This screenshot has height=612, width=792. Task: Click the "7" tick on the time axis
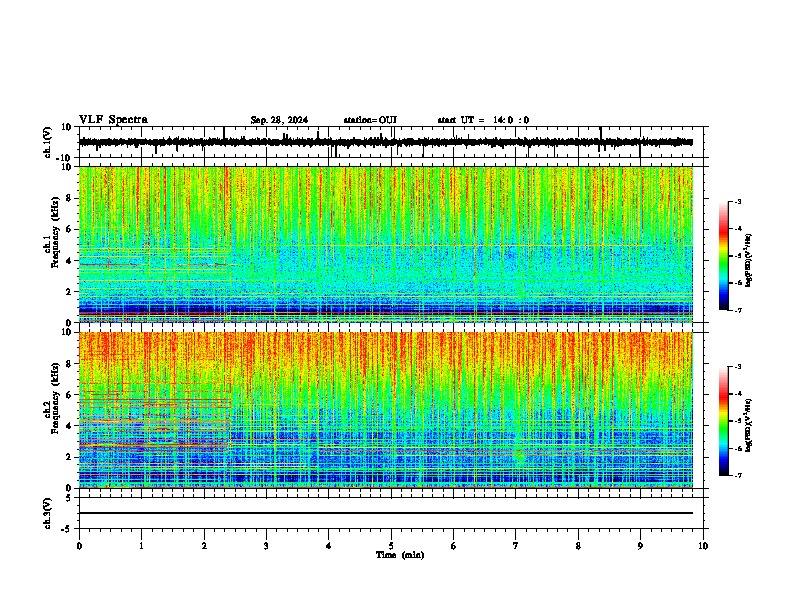pos(516,546)
